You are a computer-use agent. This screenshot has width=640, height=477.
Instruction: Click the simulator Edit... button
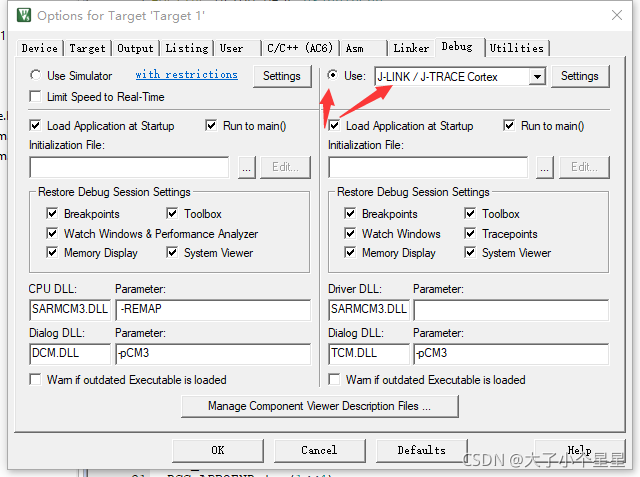click(x=285, y=167)
